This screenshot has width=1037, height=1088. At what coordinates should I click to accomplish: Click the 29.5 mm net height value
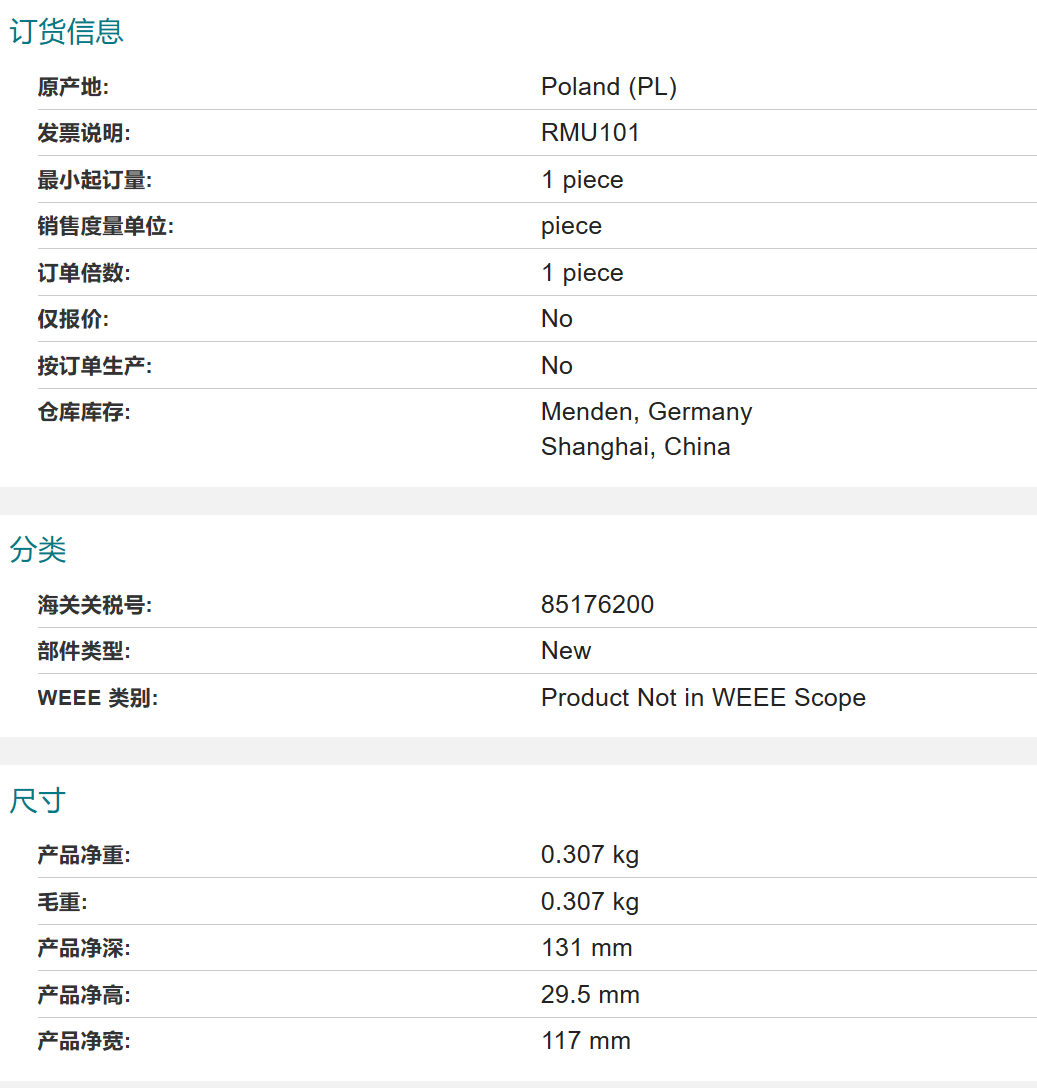[x=590, y=995]
